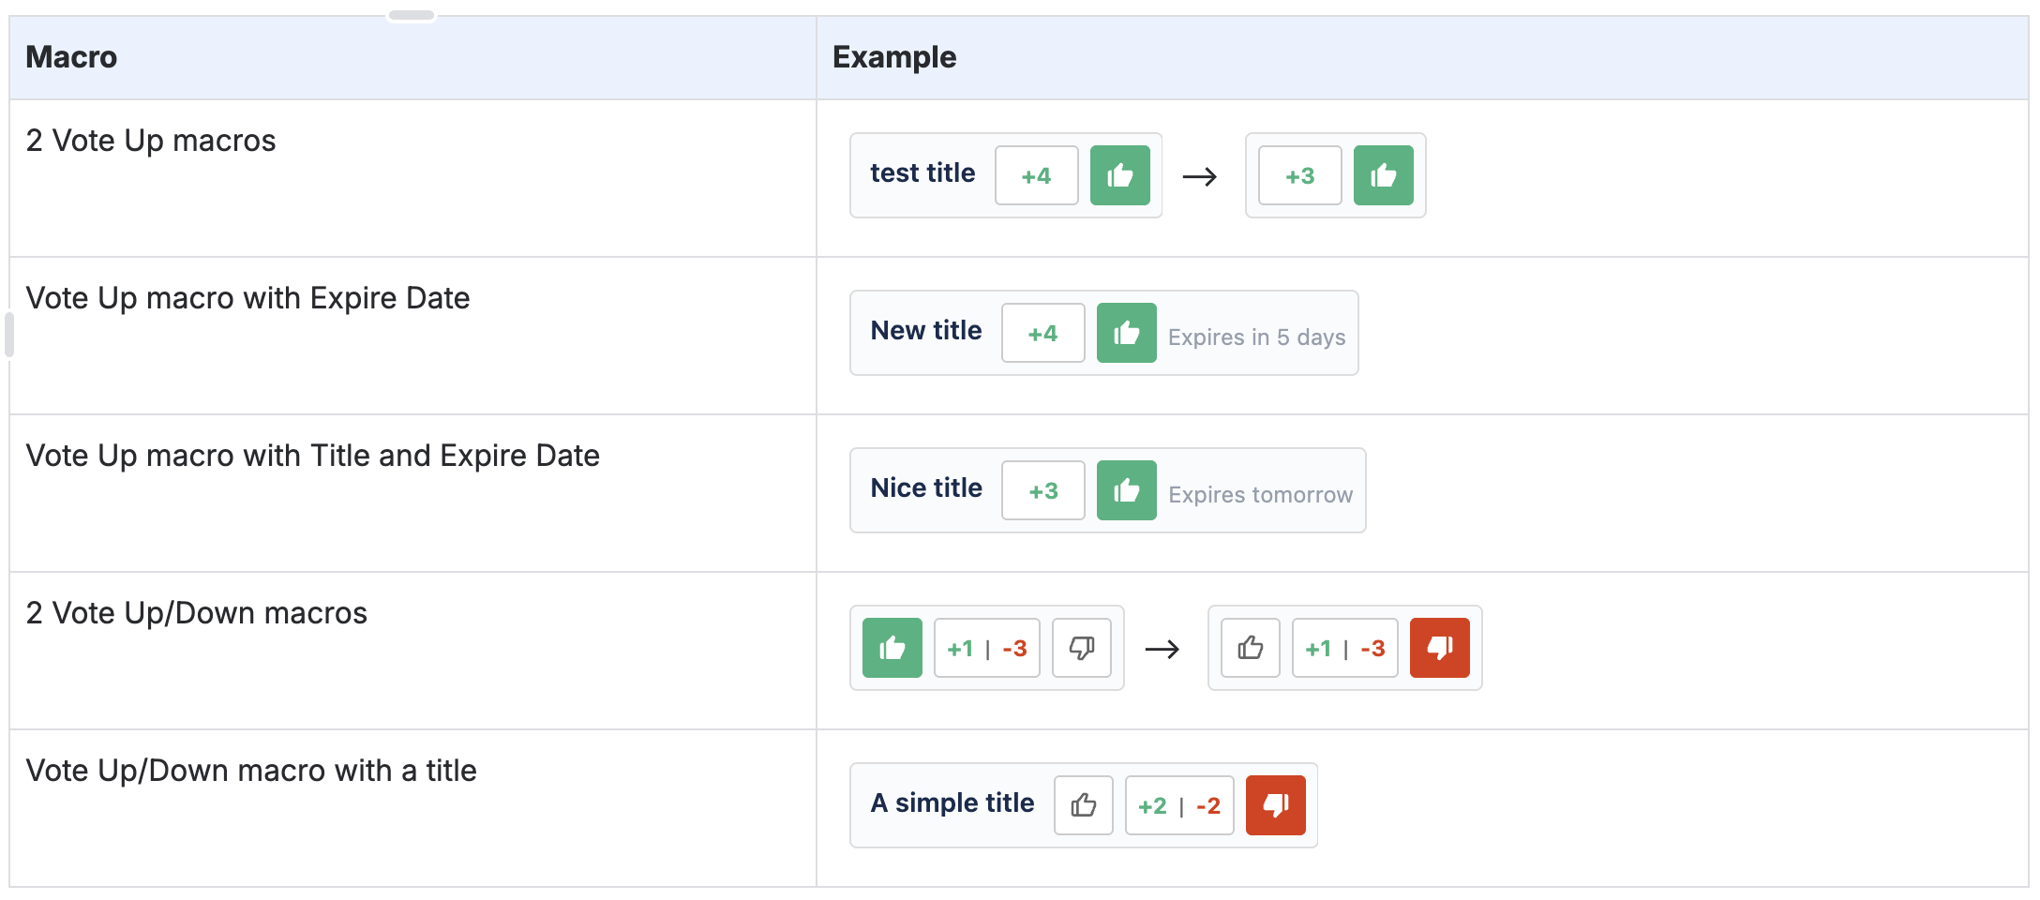2040x900 pixels.
Task: Upvote the 'New title' macro
Action: point(1126,333)
